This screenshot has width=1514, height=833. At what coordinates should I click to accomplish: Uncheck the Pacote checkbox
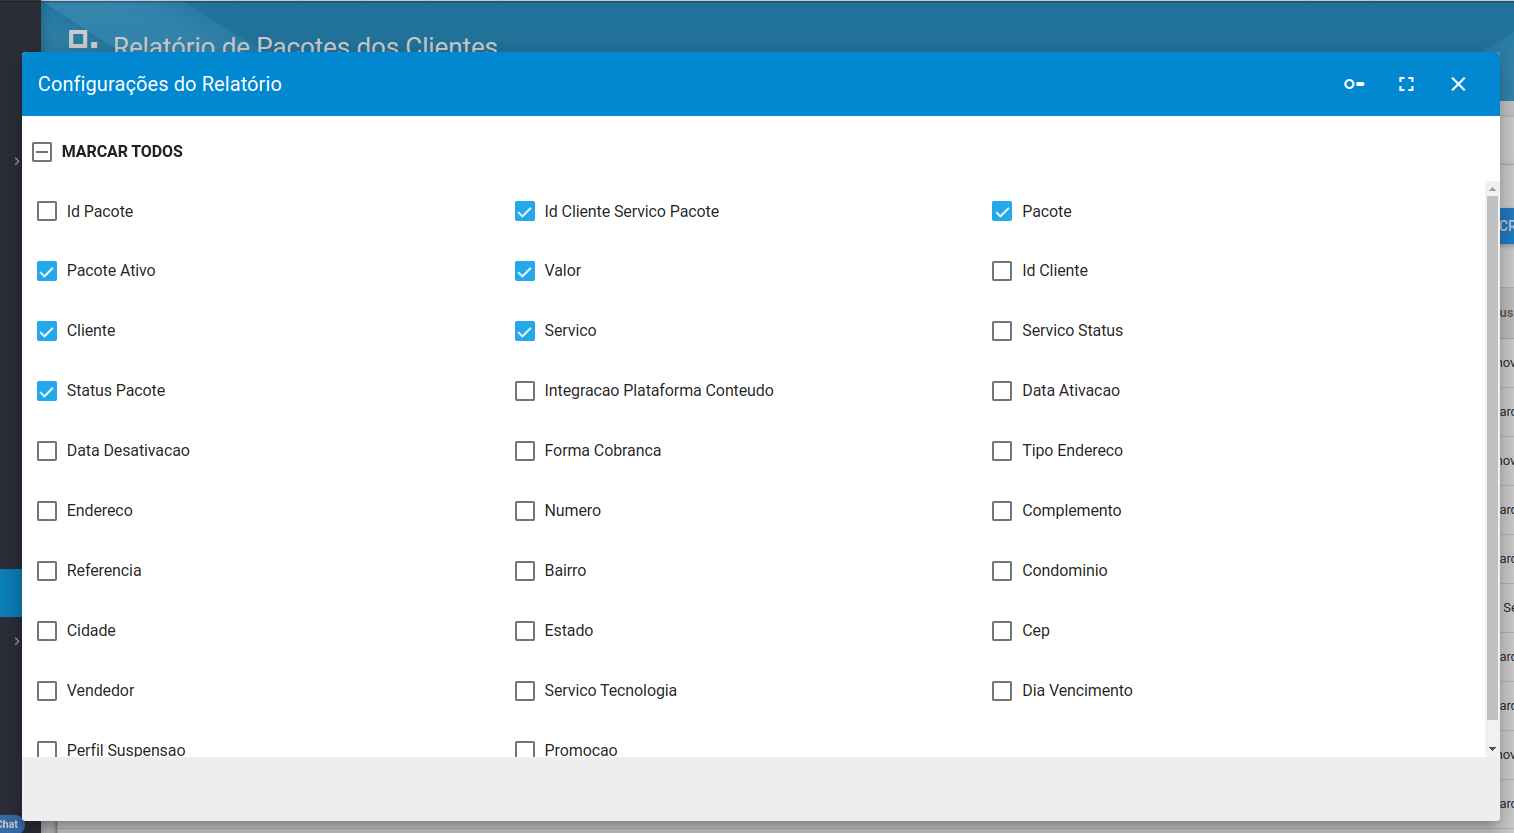[x=1002, y=211]
